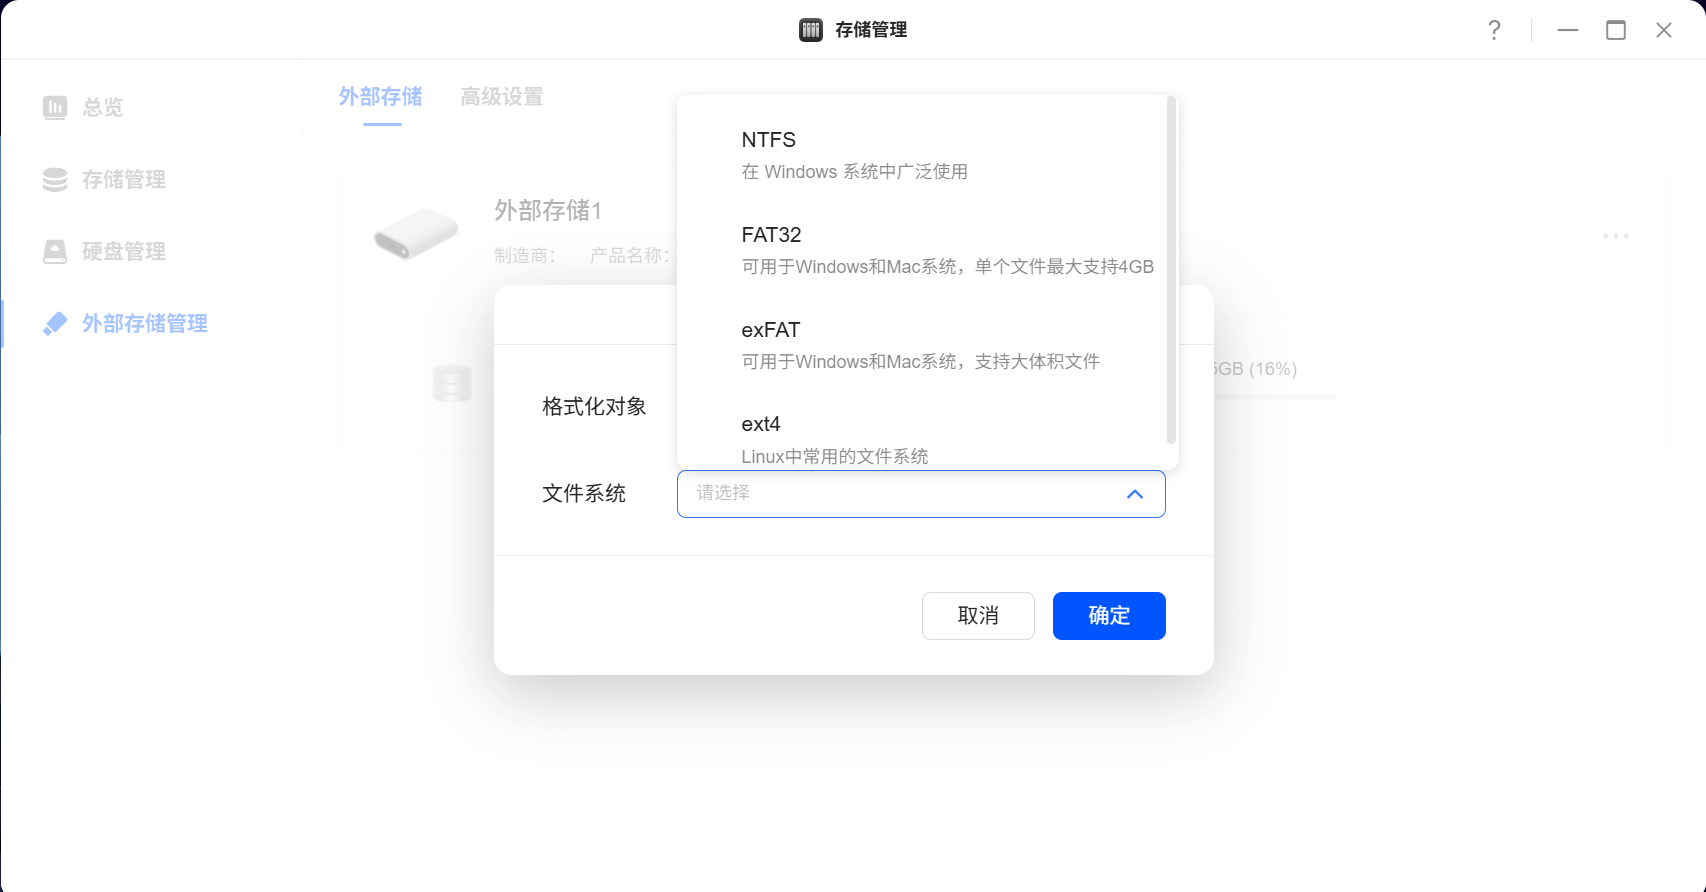The width and height of the screenshot is (1706, 892).
Task: Switch to the 外部存储 tab
Action: click(x=381, y=97)
